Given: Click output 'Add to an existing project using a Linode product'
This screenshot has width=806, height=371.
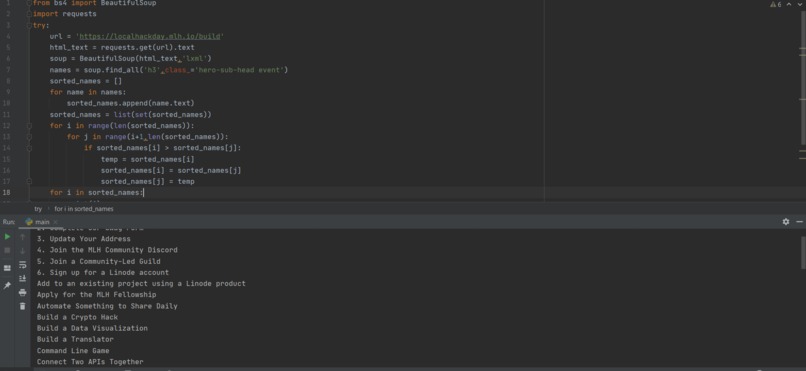Looking at the screenshot, I should click(x=141, y=284).
